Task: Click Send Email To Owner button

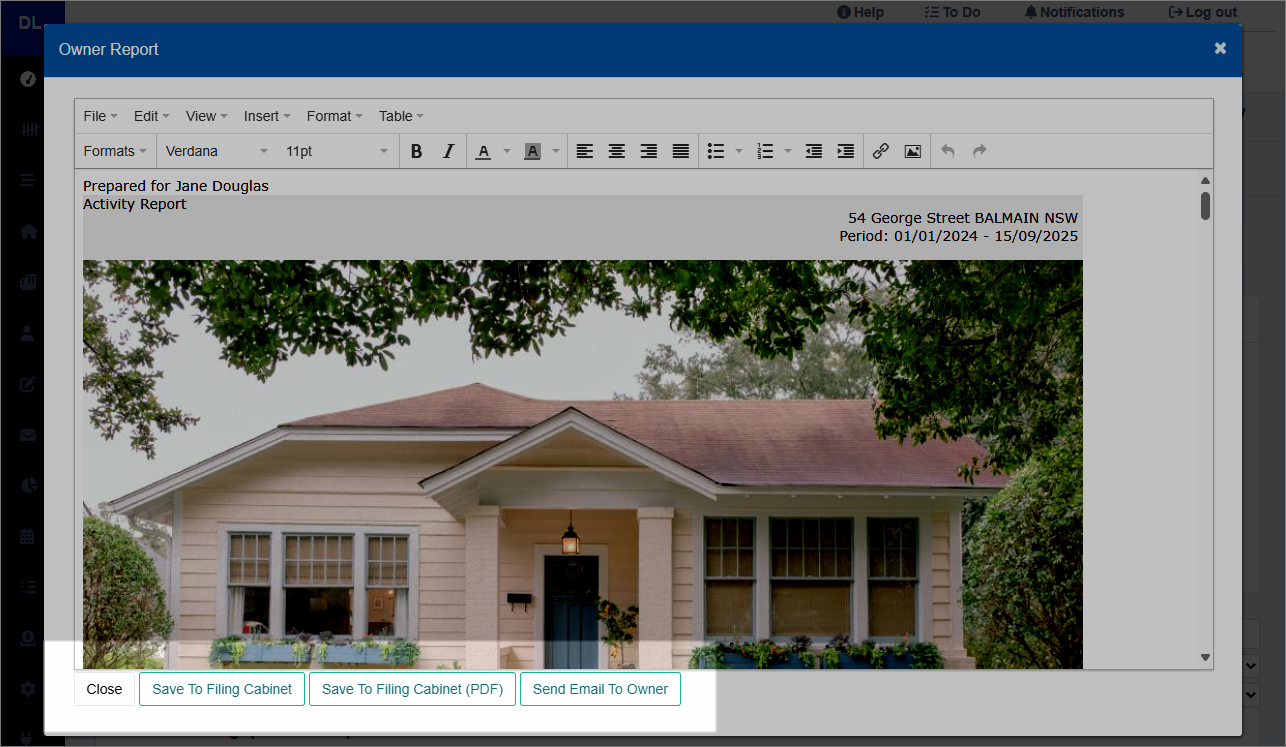Action: [600, 689]
